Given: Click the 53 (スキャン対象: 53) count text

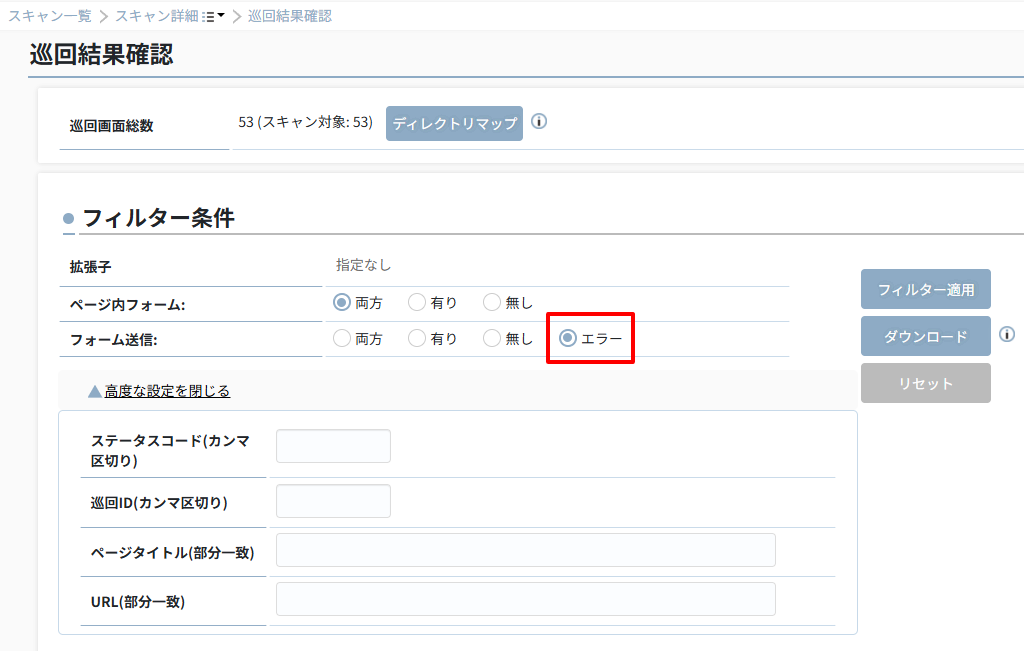Looking at the screenshot, I should 305,122.
